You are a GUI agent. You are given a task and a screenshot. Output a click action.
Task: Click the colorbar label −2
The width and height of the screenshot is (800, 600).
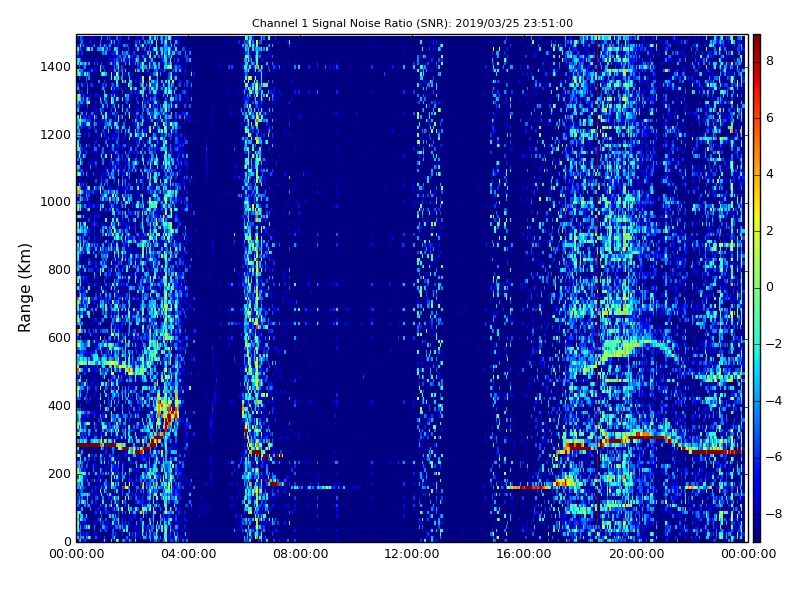774,344
